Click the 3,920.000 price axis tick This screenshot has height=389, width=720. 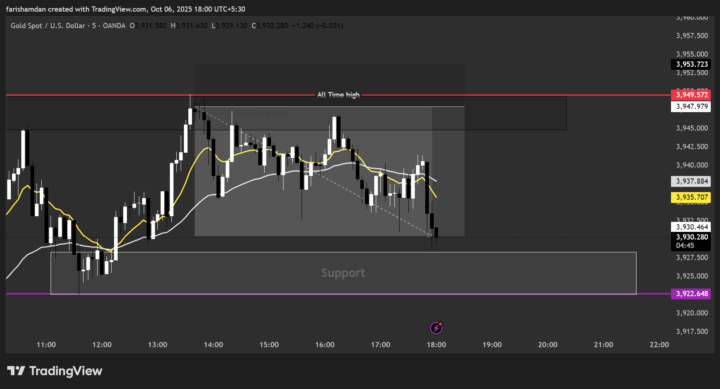click(x=692, y=313)
